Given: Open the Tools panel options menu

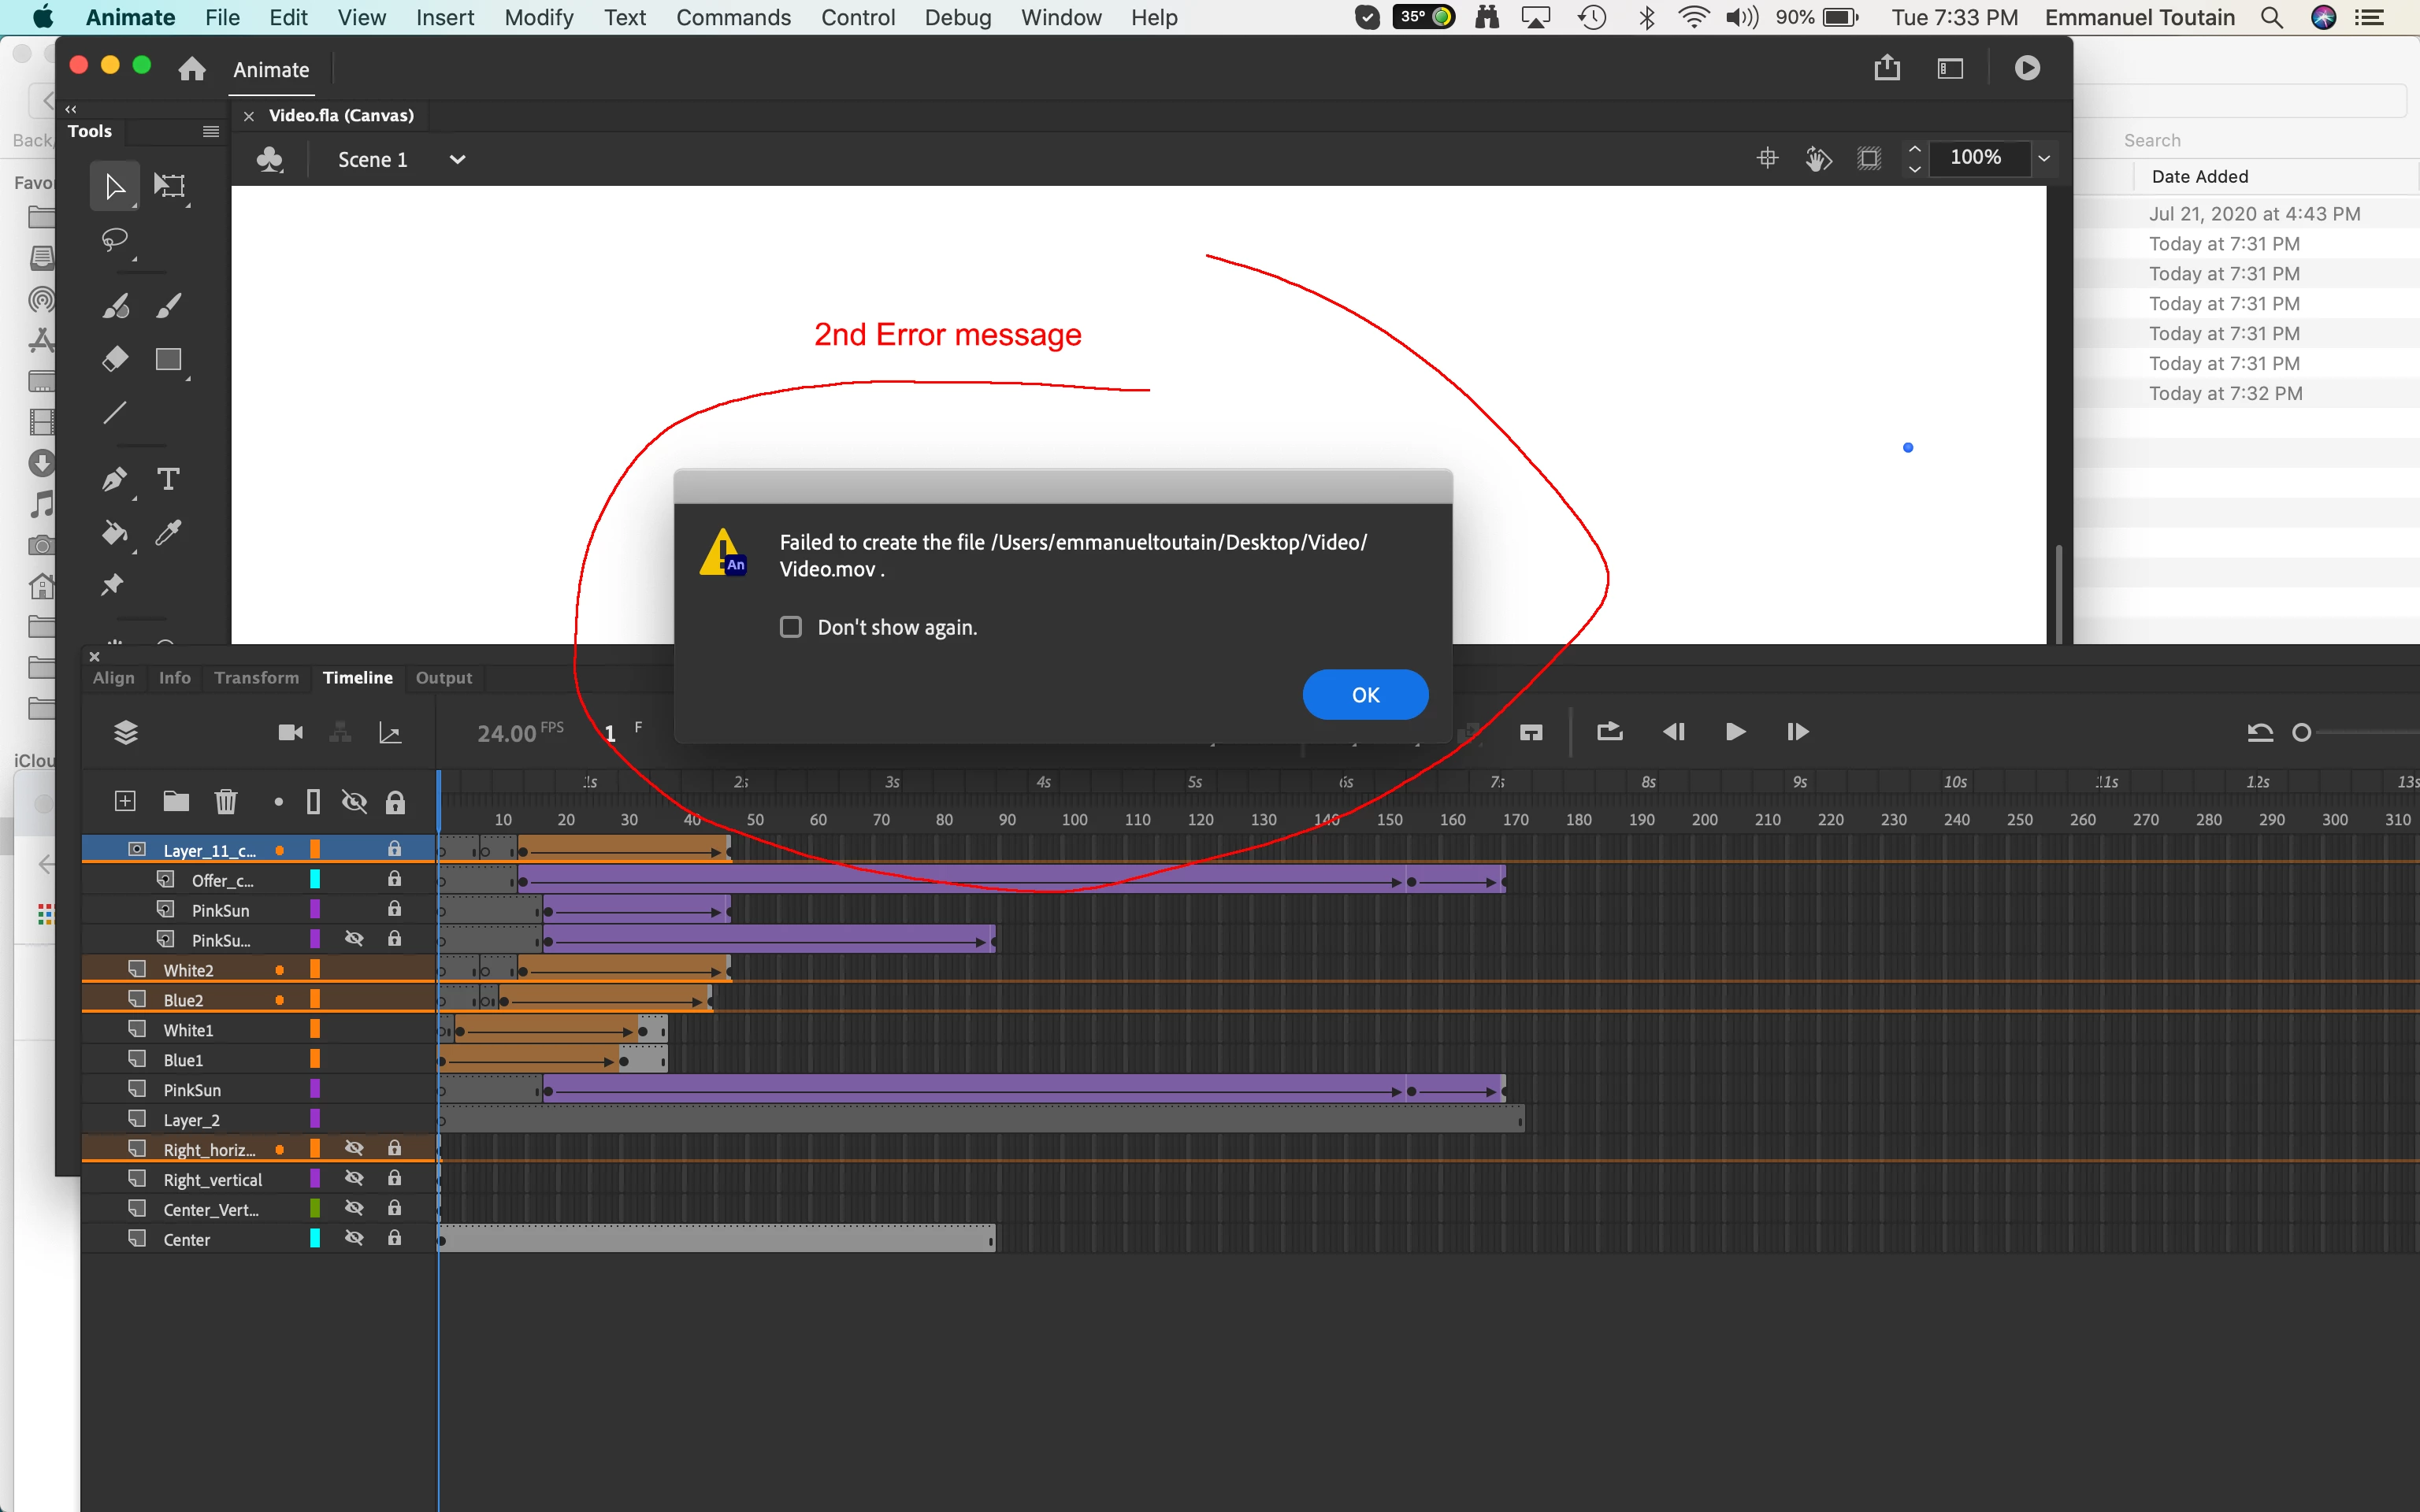Looking at the screenshot, I should pos(210,132).
